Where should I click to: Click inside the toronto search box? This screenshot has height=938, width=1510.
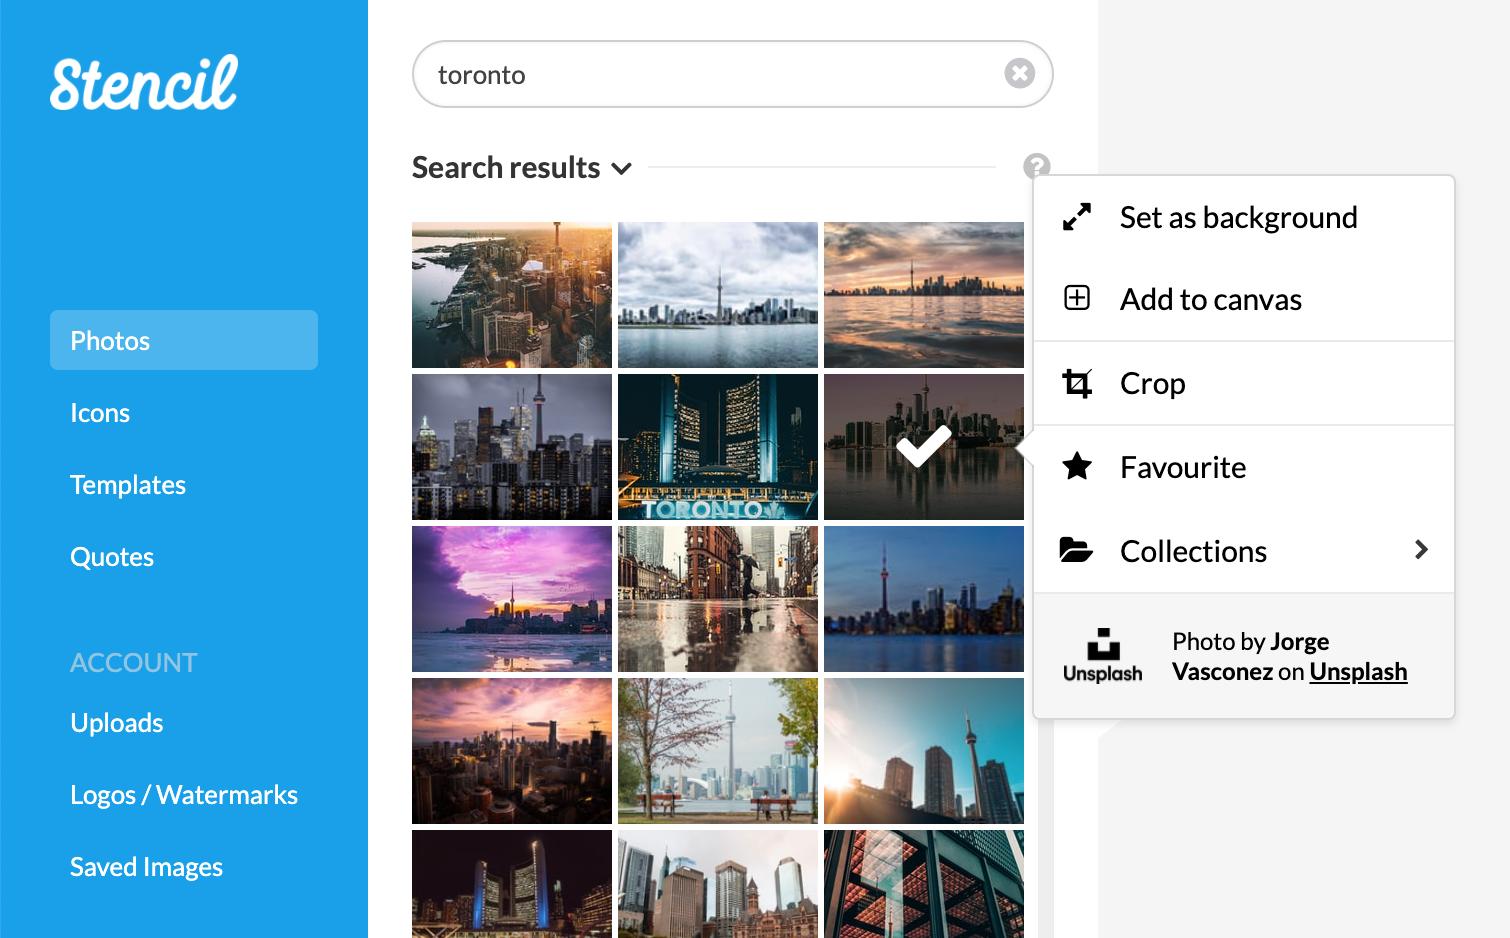point(700,73)
